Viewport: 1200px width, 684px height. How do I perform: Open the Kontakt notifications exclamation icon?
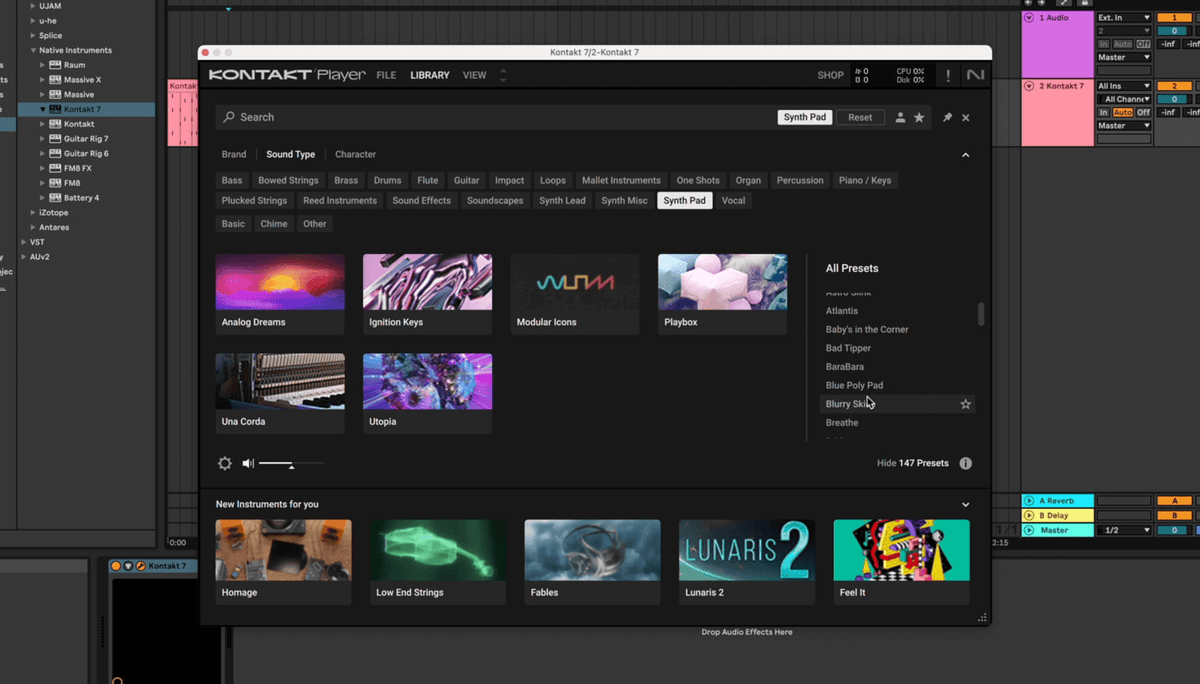948,75
